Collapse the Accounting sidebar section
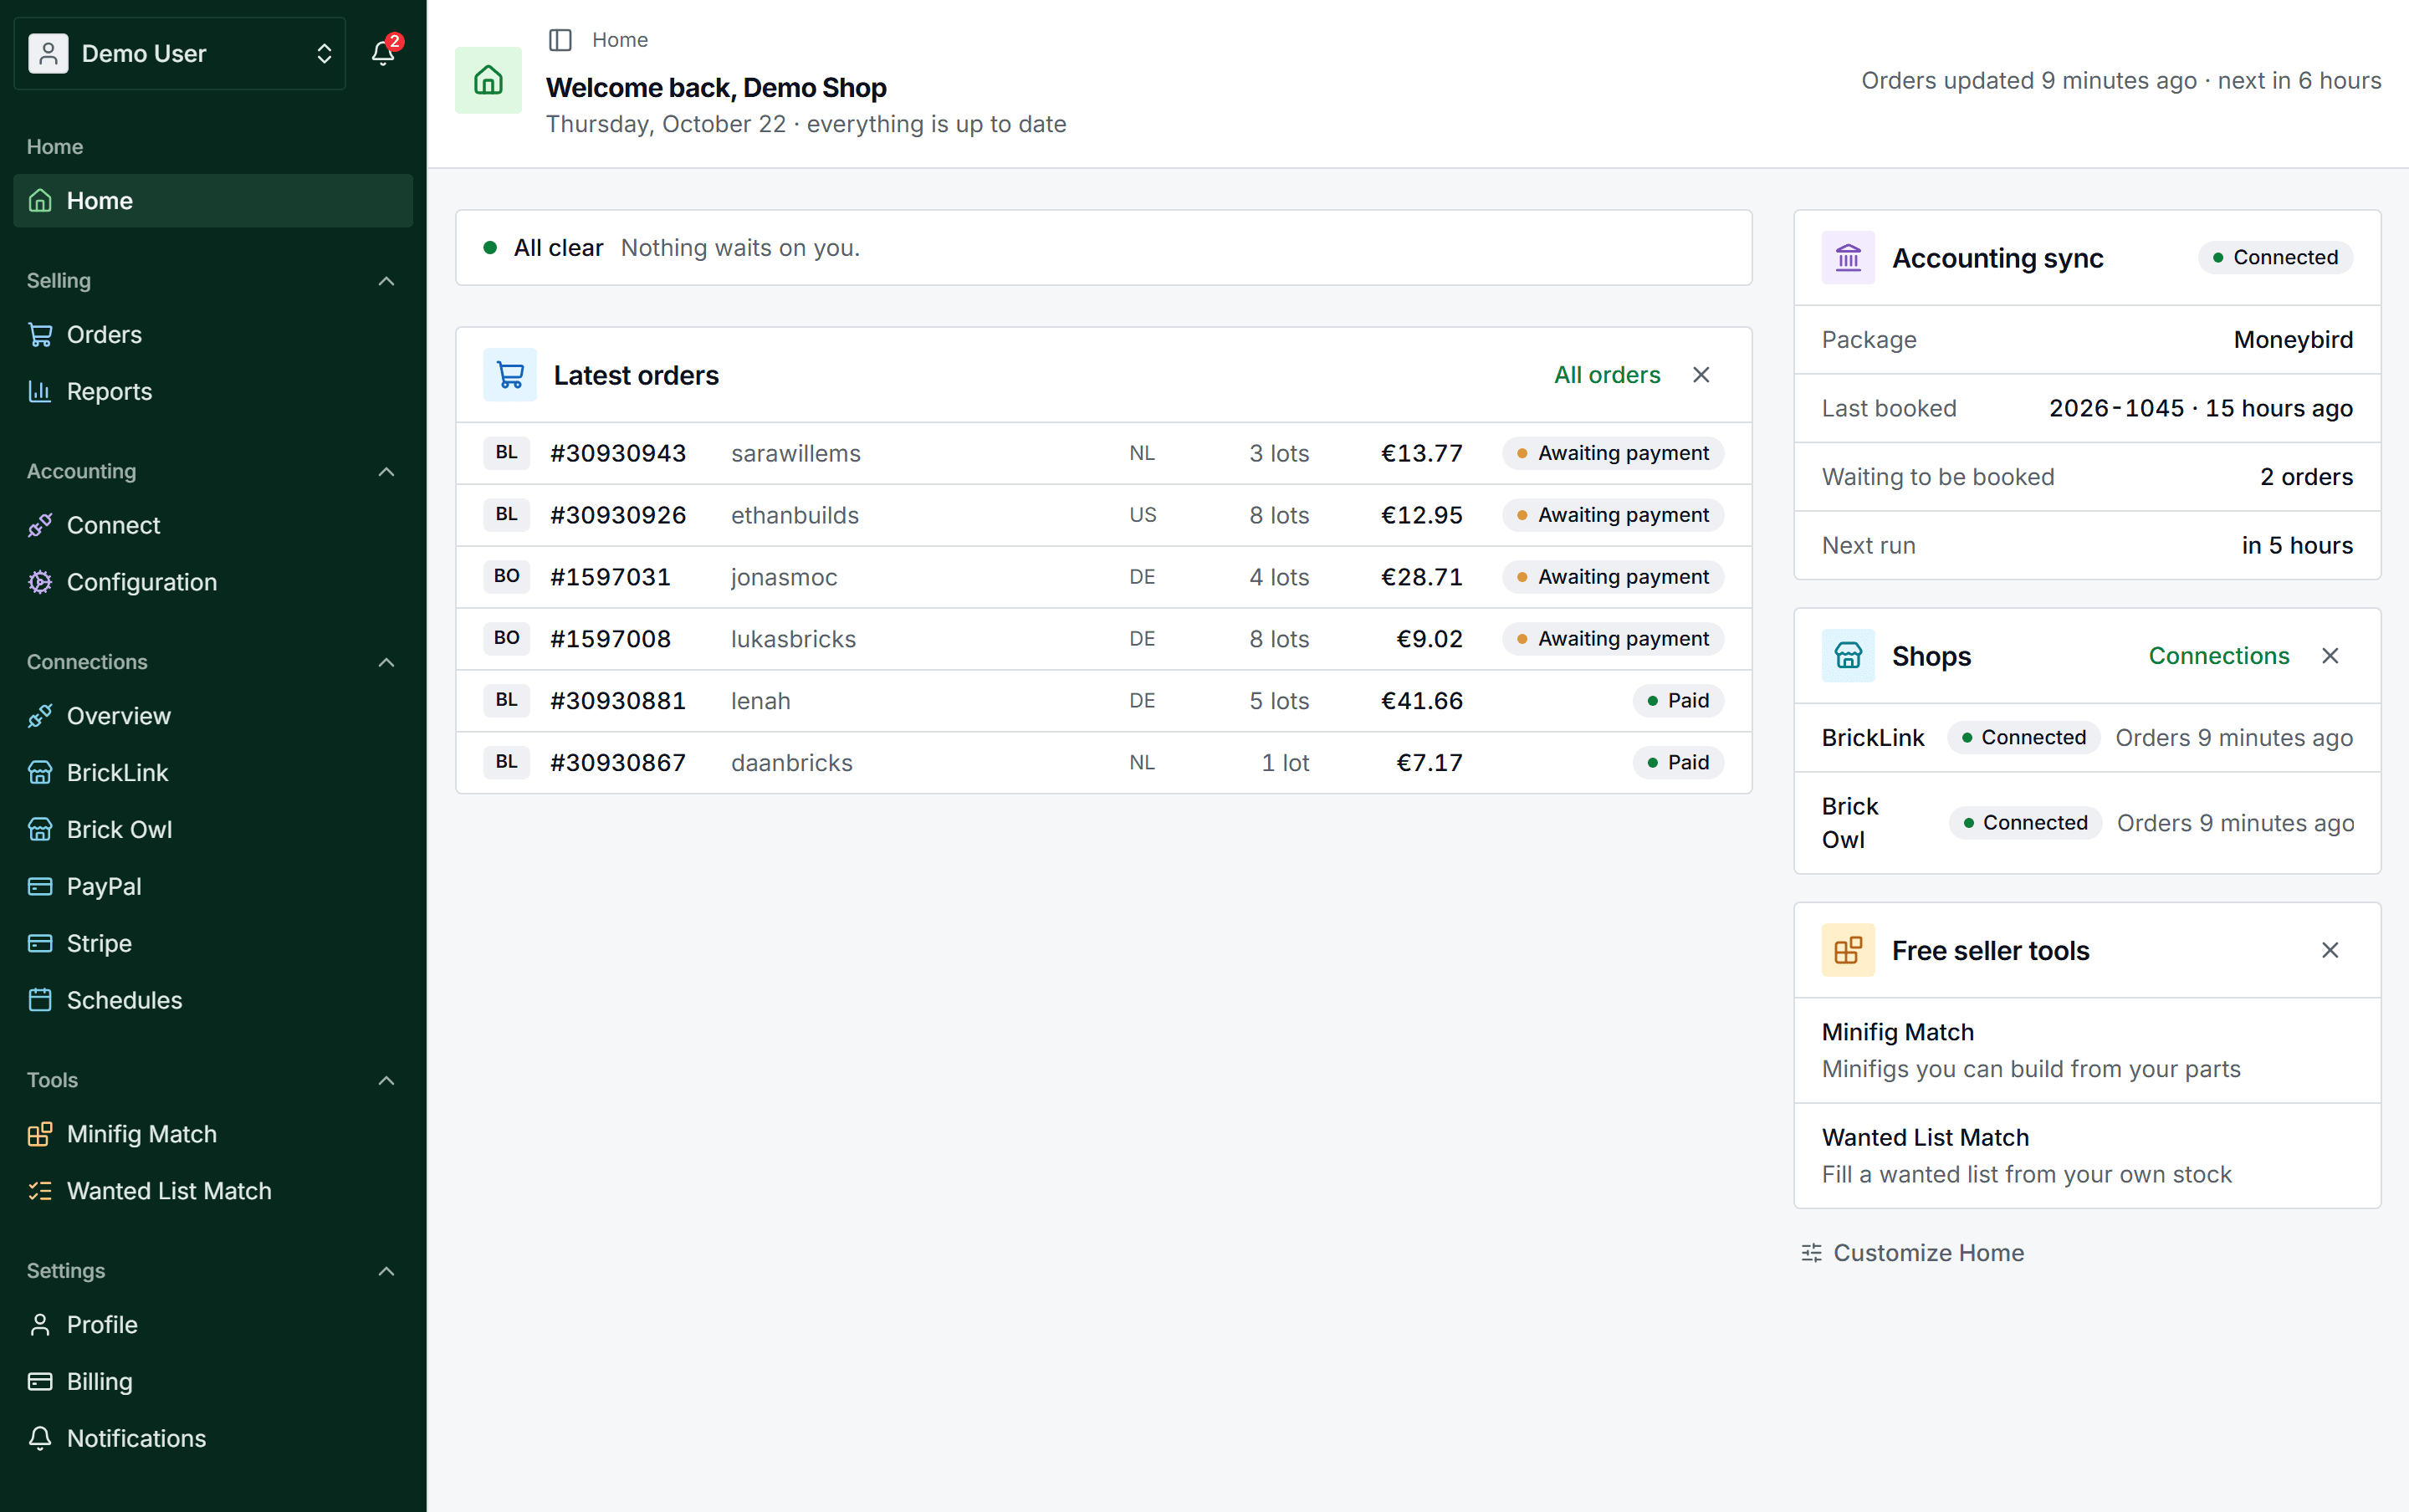Screen dimensions: 2409x1512 click(x=386, y=472)
